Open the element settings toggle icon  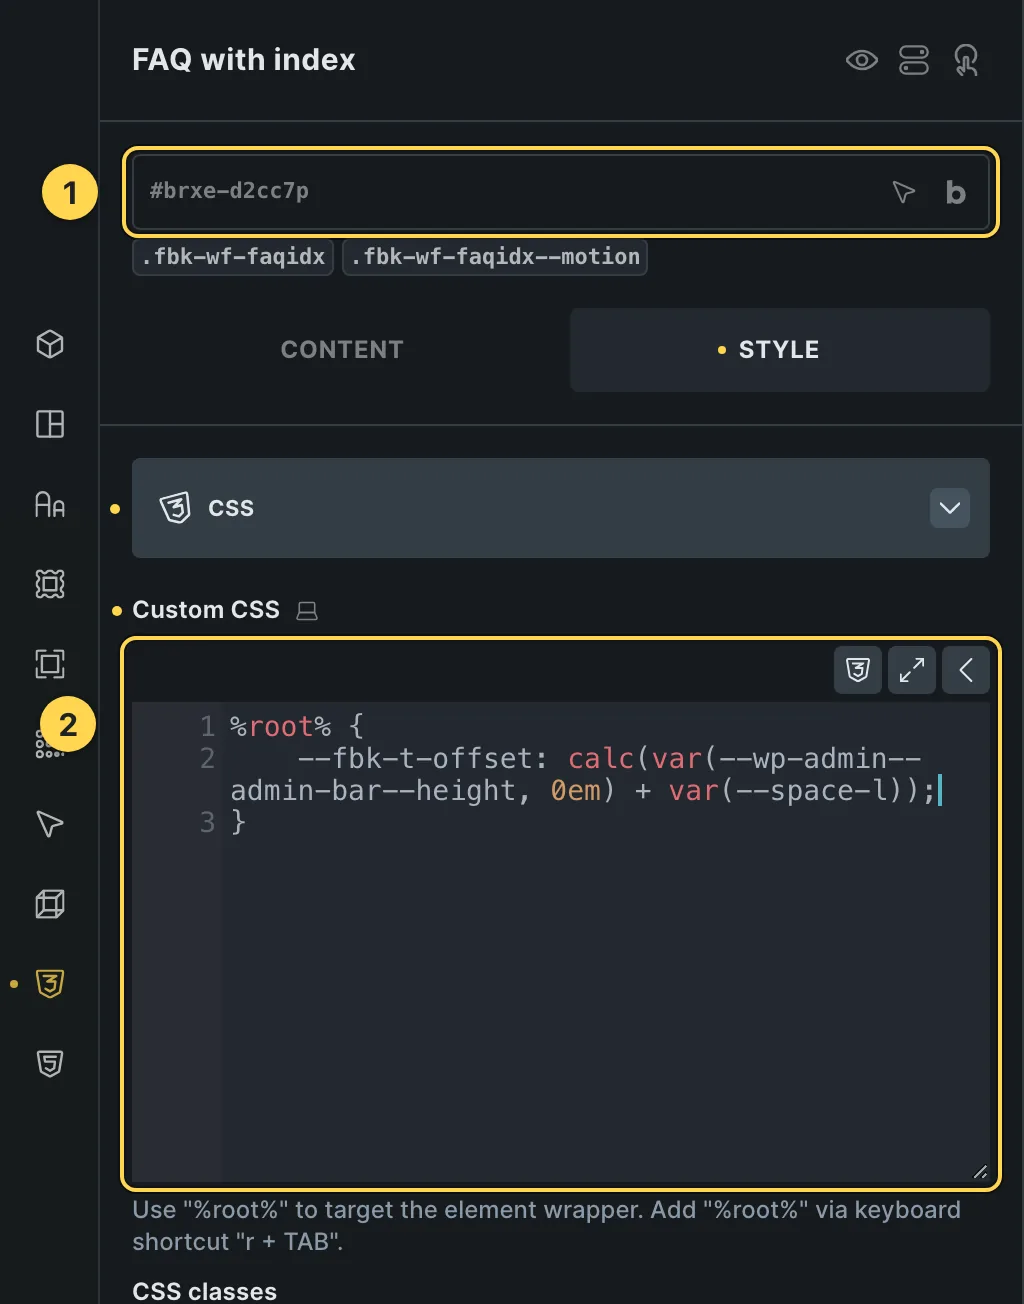click(x=914, y=60)
